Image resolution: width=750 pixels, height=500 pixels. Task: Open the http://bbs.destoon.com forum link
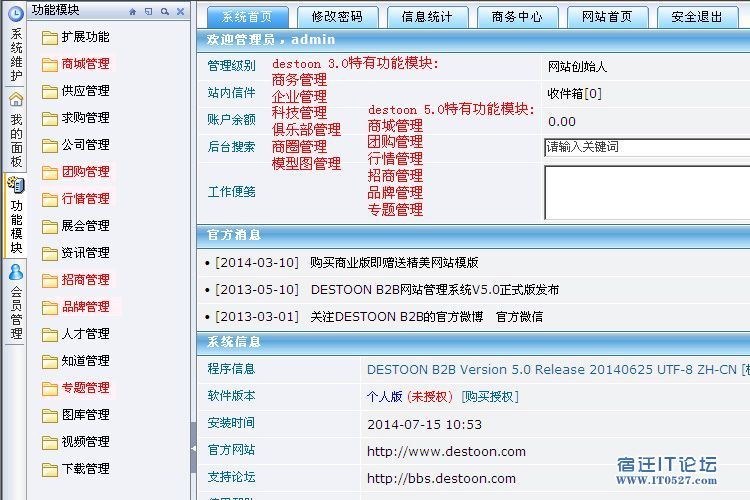click(x=441, y=478)
